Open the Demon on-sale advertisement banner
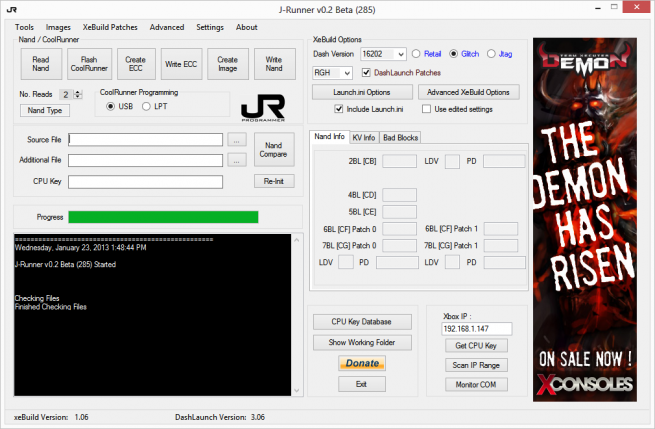Screen dimensions: 655x429 click(585, 216)
